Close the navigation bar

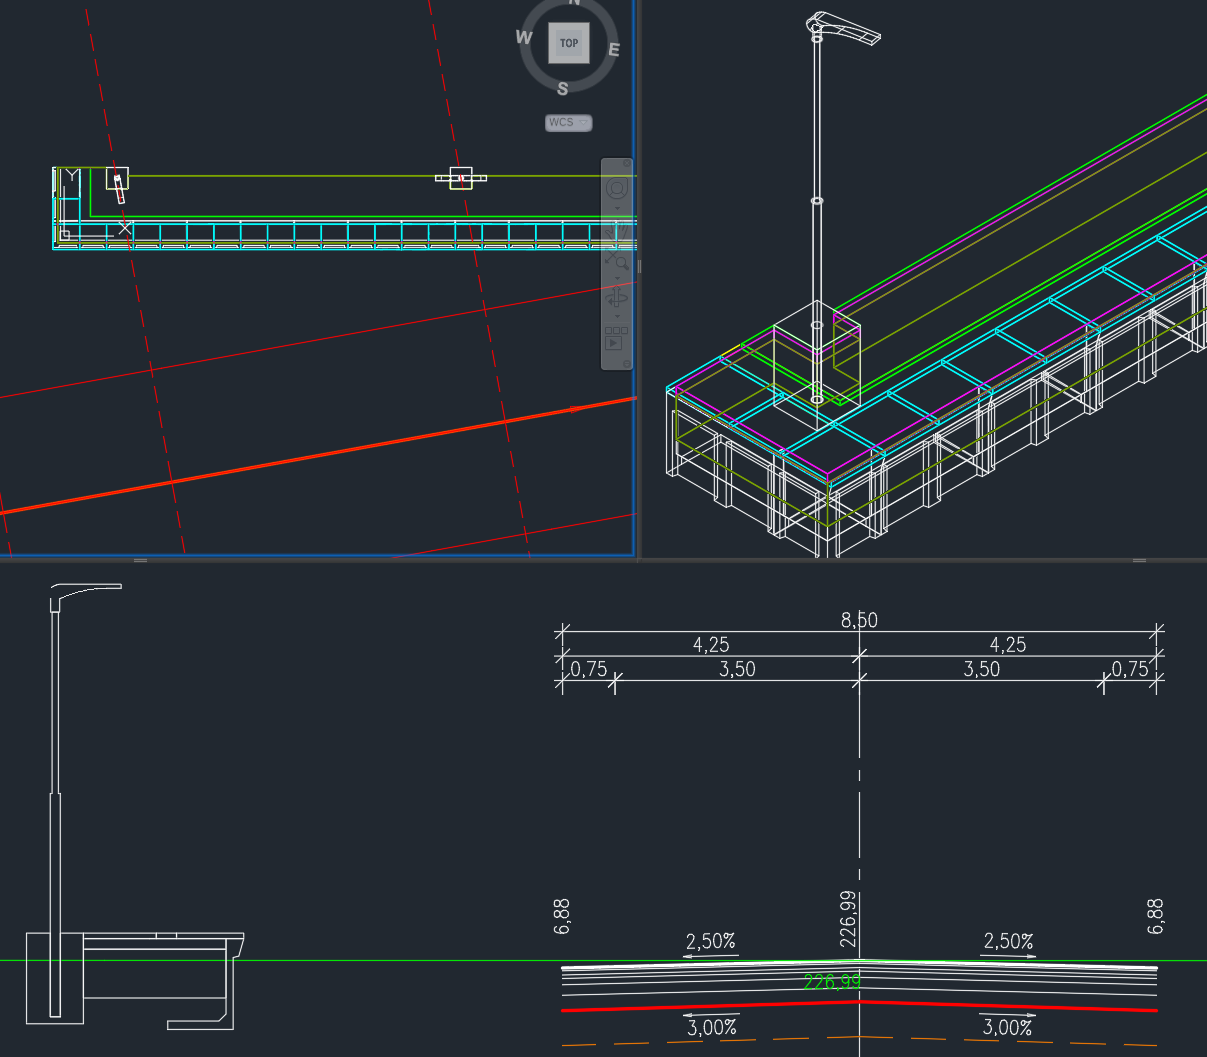point(627,163)
